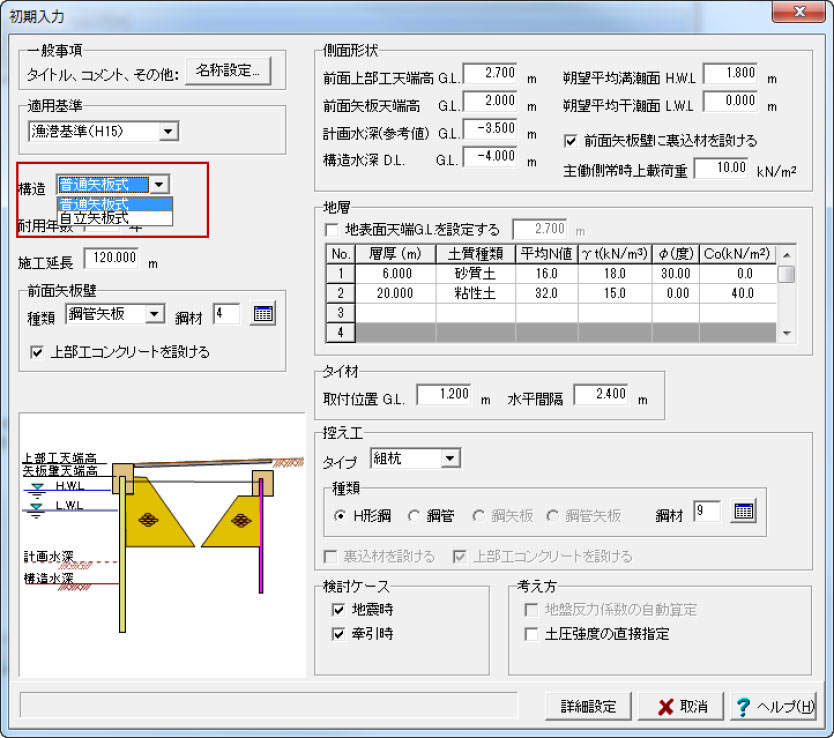The image size is (834, 738).
Task: Toggle 上部工コンクリートを設ける under 前面矢板壁
Action: pyautogui.click(x=37, y=352)
